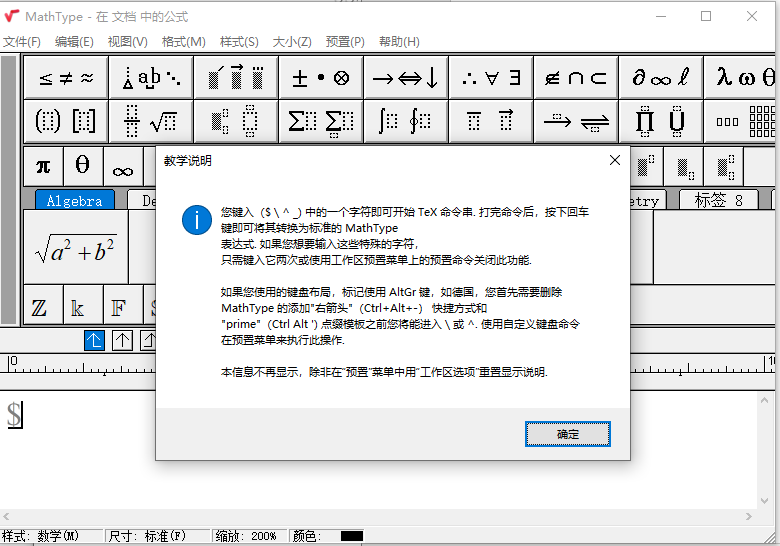
Task: Open the relational symbols palette (≤ ≠ ≈)
Action: pos(66,78)
